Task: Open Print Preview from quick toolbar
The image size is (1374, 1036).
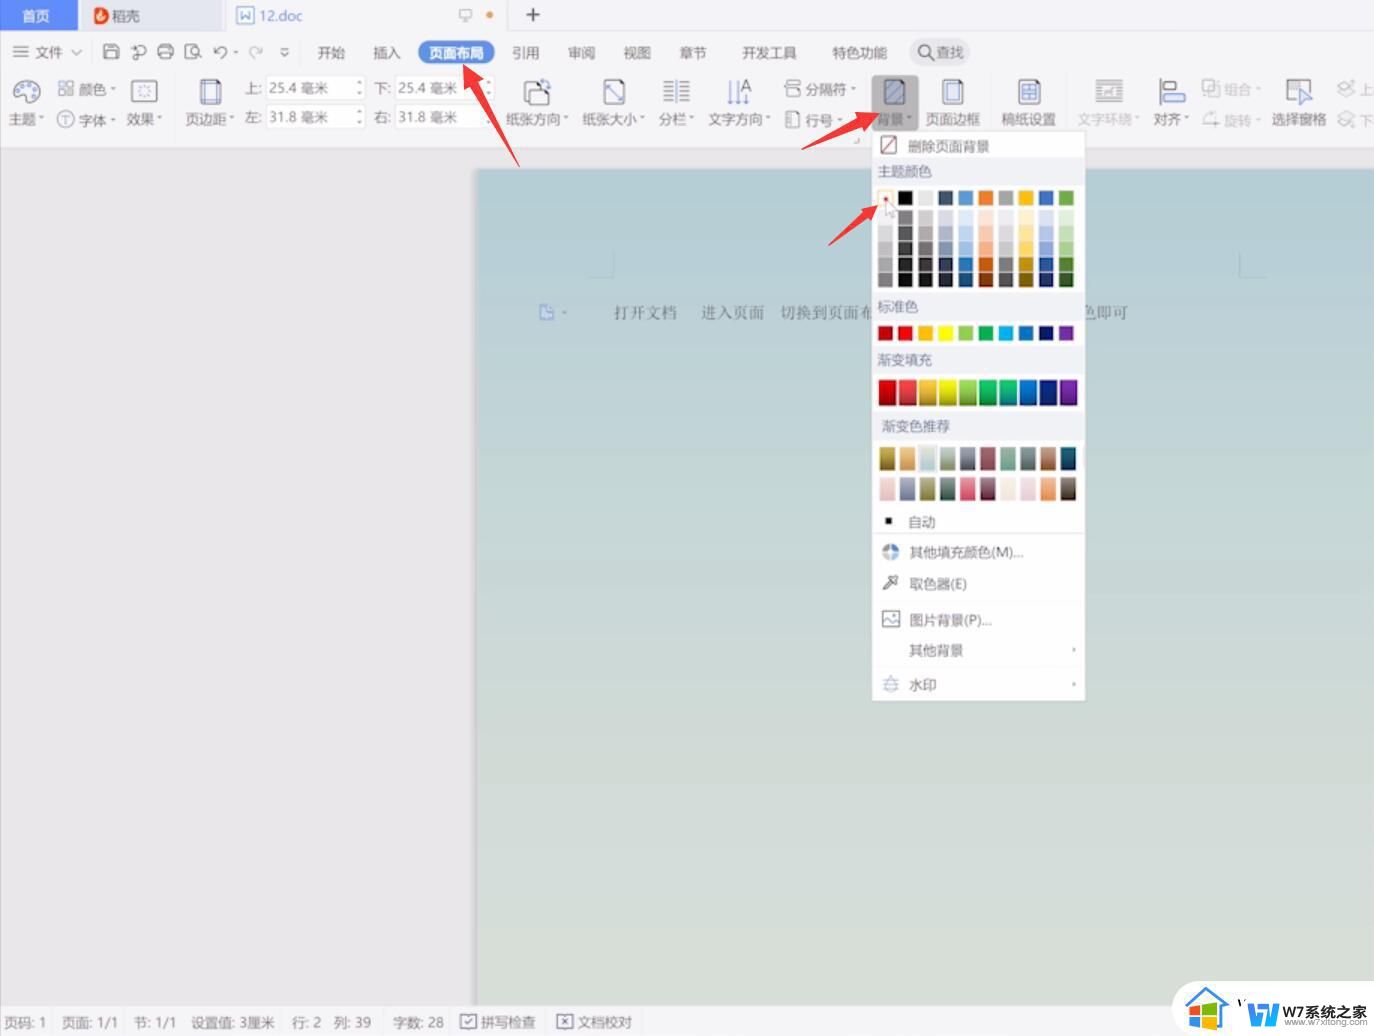Action: point(193,52)
